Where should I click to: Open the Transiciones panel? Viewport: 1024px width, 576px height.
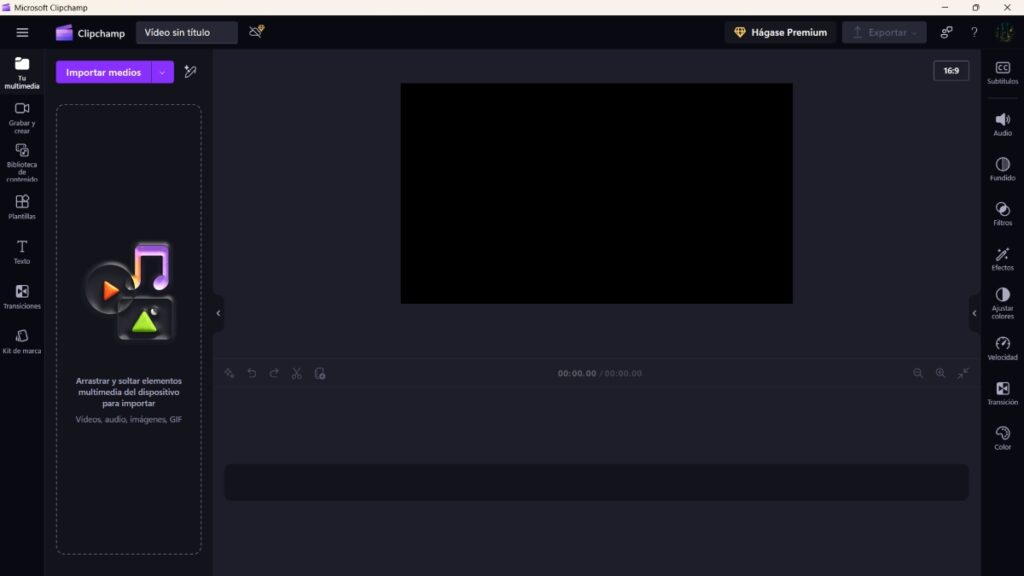tap(21, 298)
